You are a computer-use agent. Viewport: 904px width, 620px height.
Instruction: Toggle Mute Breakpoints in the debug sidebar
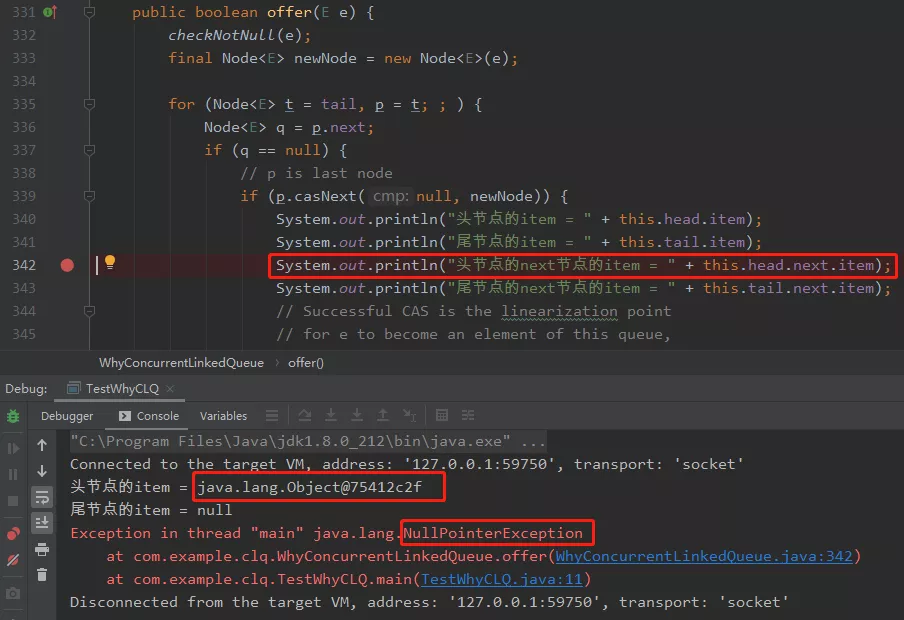[13, 560]
